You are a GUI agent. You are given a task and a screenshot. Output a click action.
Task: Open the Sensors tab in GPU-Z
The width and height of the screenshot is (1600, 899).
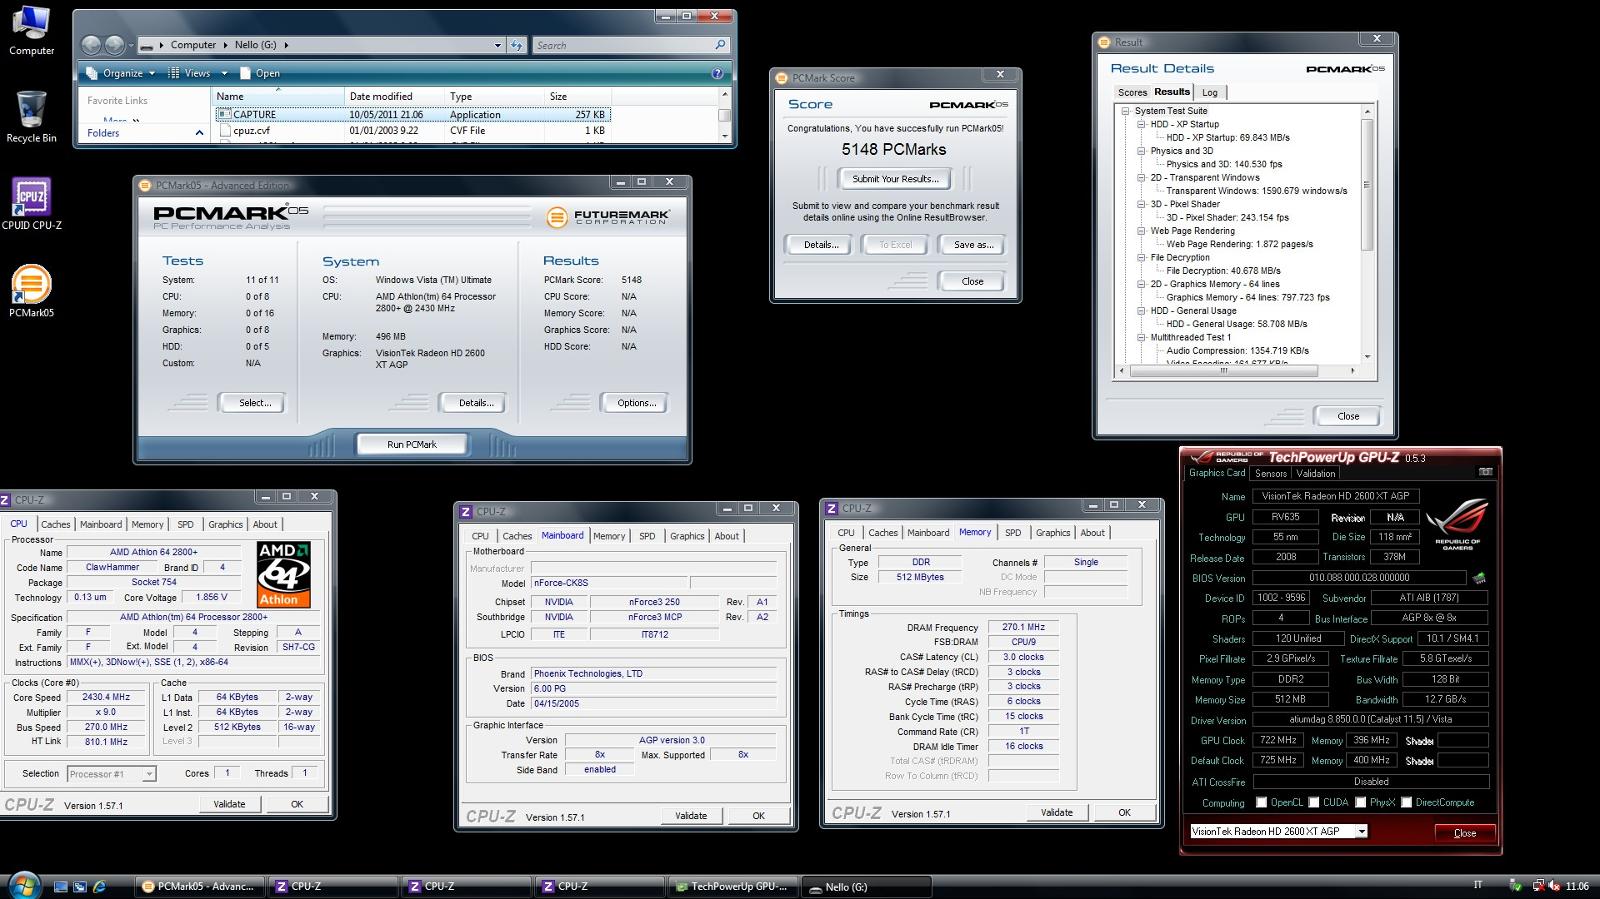pyautogui.click(x=1270, y=473)
